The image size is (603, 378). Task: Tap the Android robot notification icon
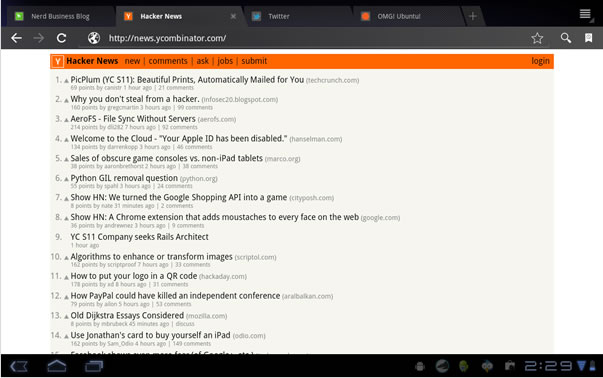click(420, 366)
